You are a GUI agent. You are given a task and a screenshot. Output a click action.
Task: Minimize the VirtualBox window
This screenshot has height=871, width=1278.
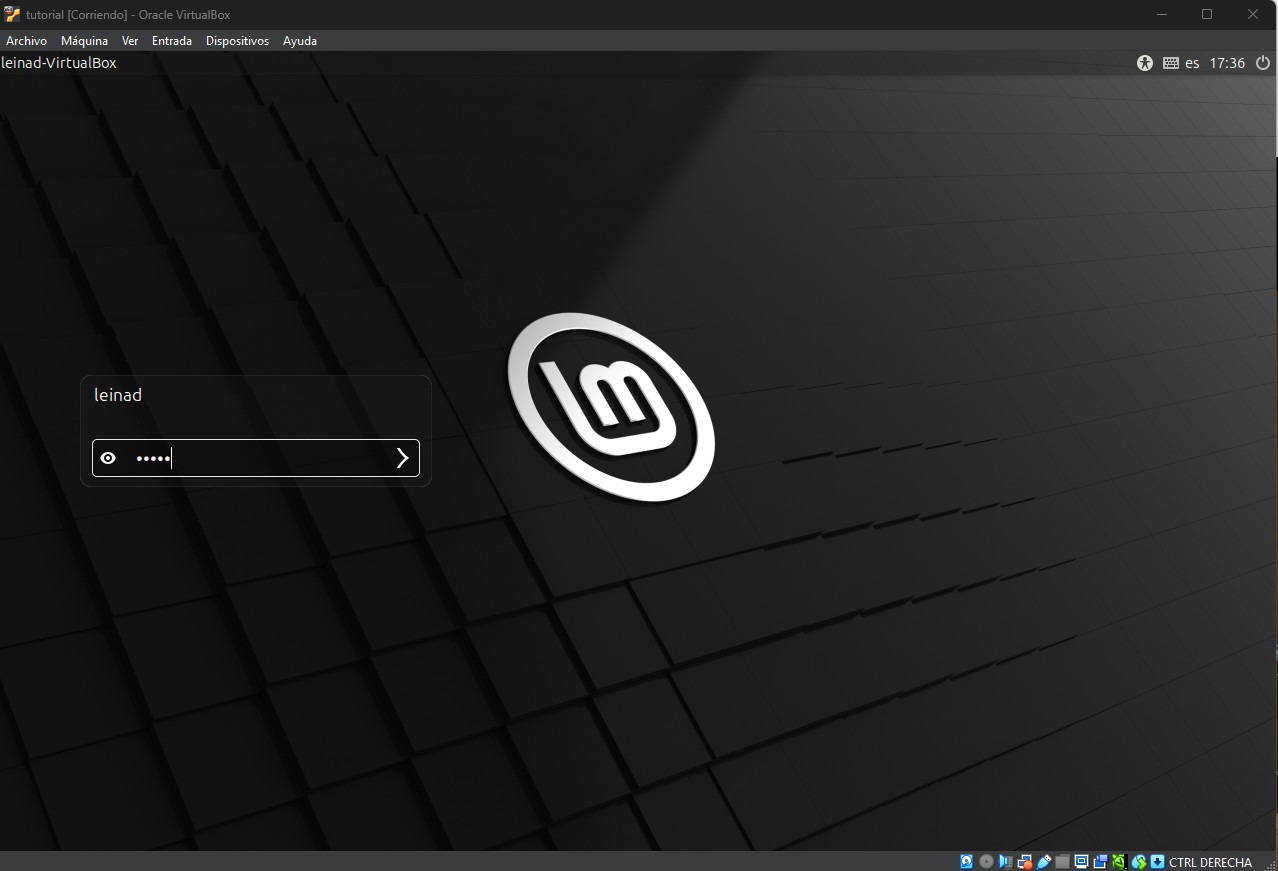point(1162,14)
